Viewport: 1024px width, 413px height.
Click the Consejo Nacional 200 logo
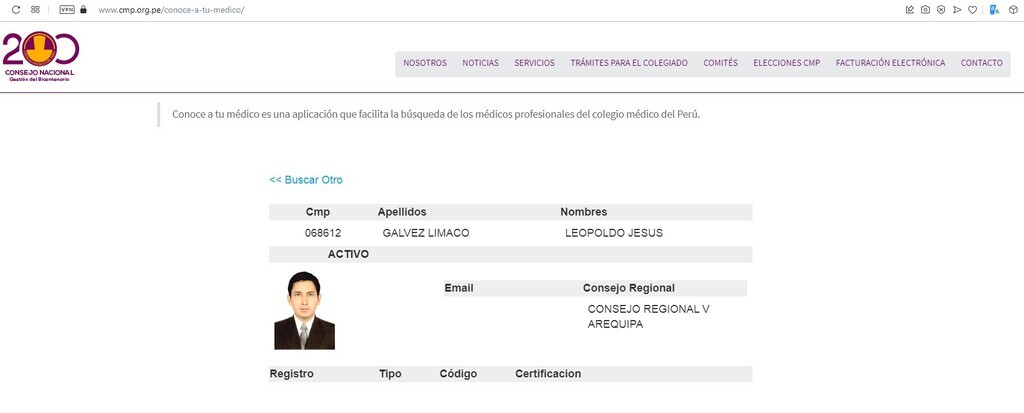[x=41, y=58]
